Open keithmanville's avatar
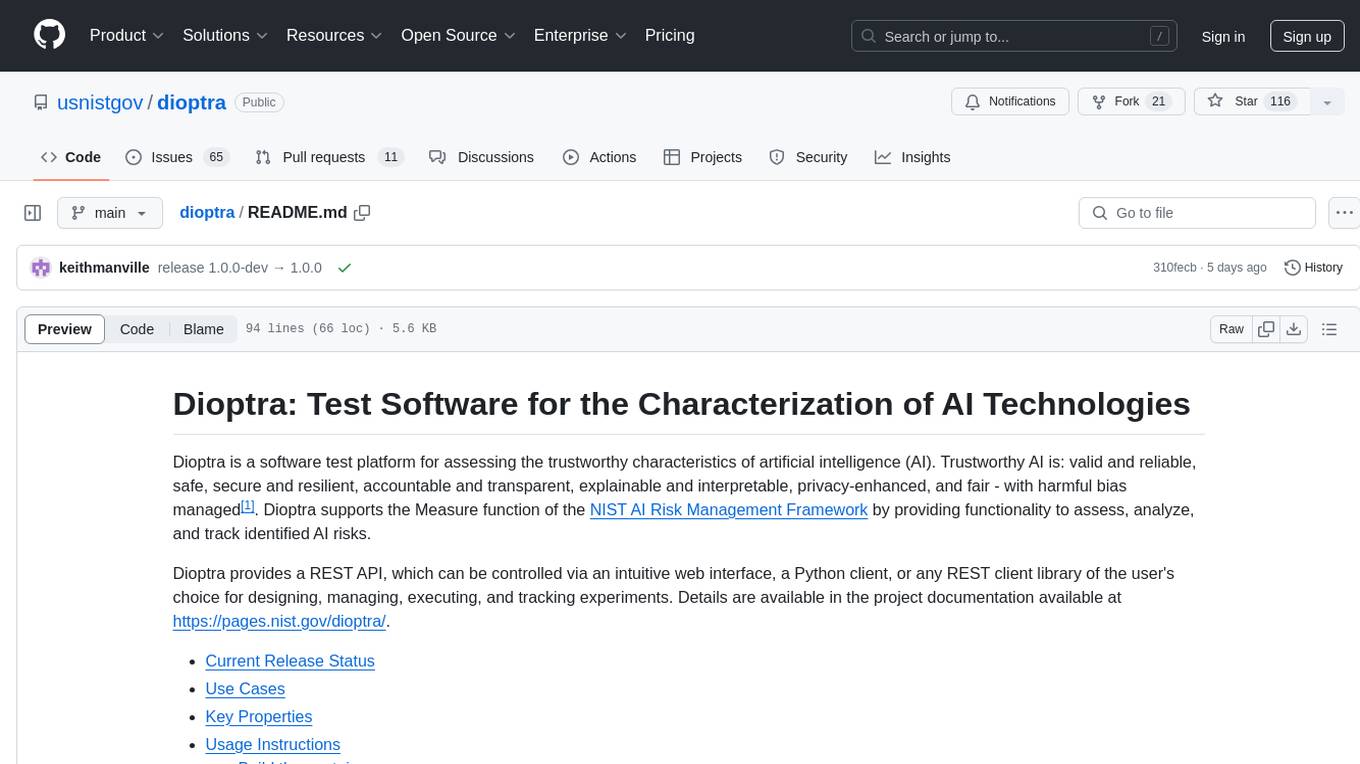Screen dimensions: 1360x764 pyautogui.click(x=41, y=268)
